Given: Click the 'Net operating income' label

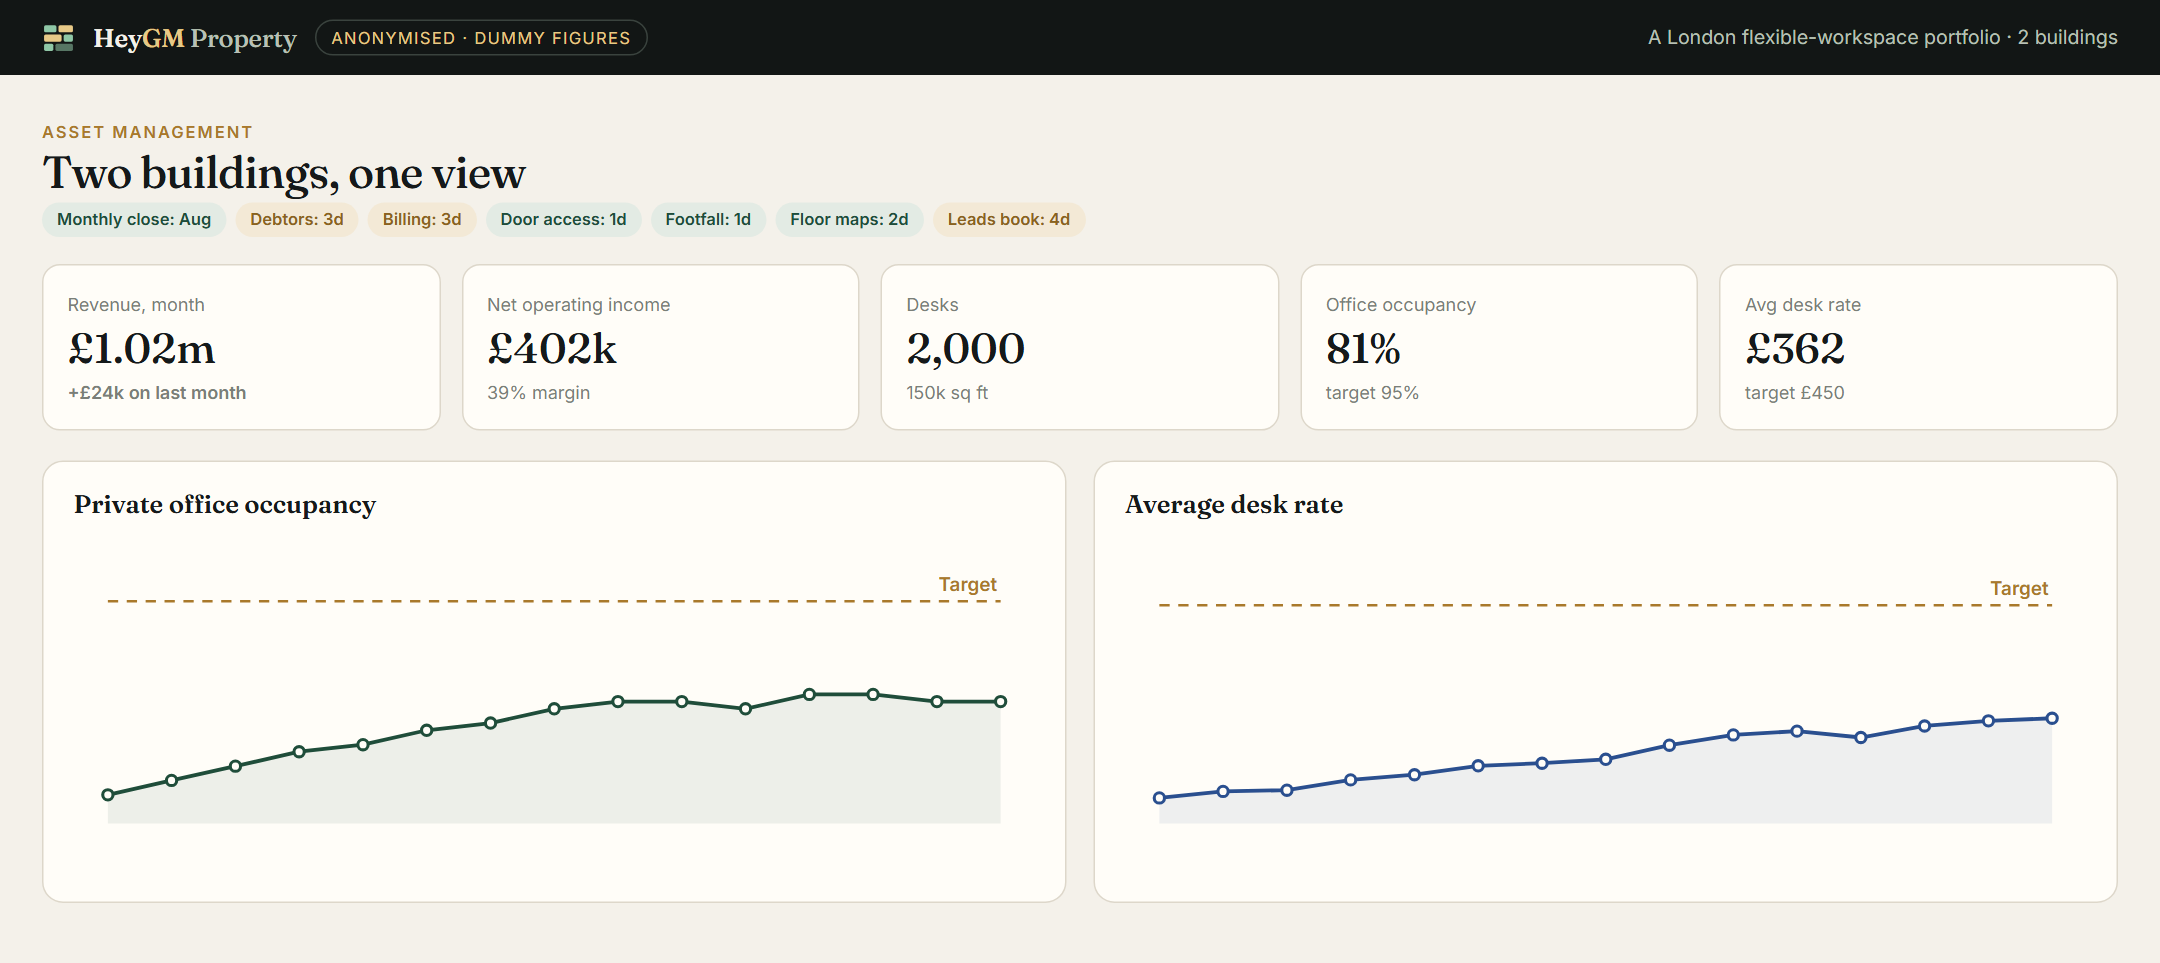Looking at the screenshot, I should click(x=579, y=305).
